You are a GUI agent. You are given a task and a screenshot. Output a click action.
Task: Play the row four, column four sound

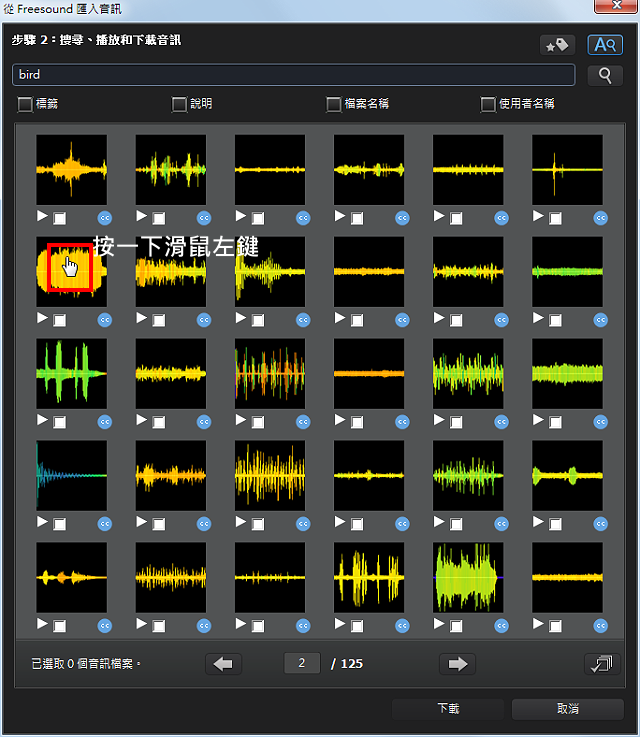click(340, 521)
